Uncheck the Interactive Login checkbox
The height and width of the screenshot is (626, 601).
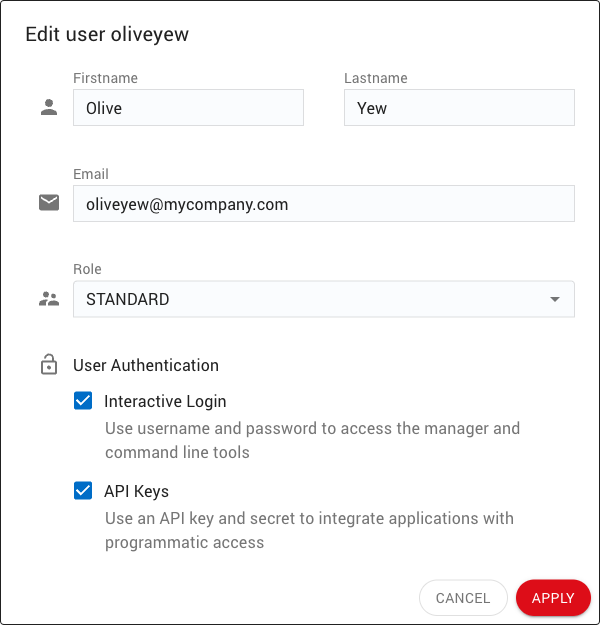(83, 401)
